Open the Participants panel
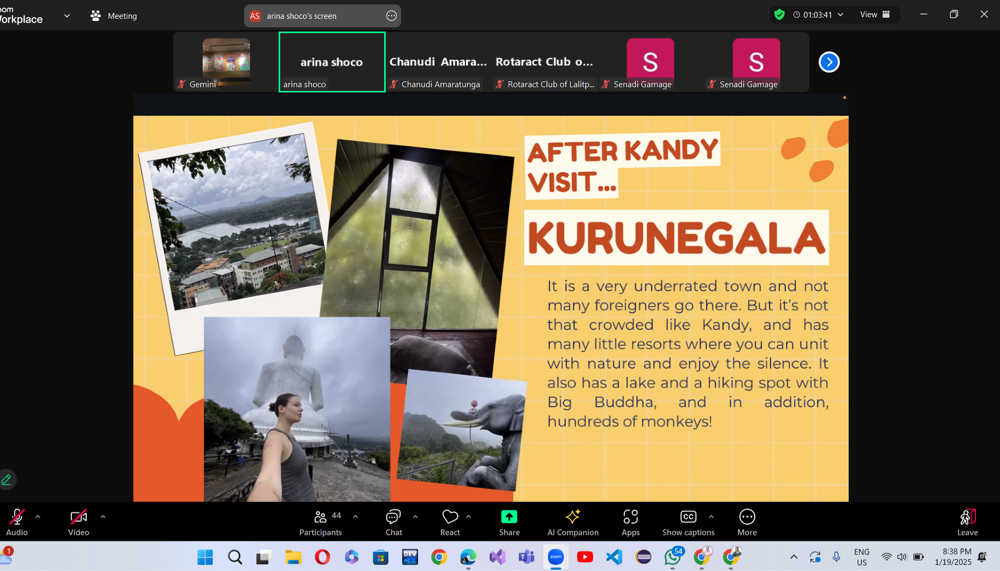 [320, 521]
